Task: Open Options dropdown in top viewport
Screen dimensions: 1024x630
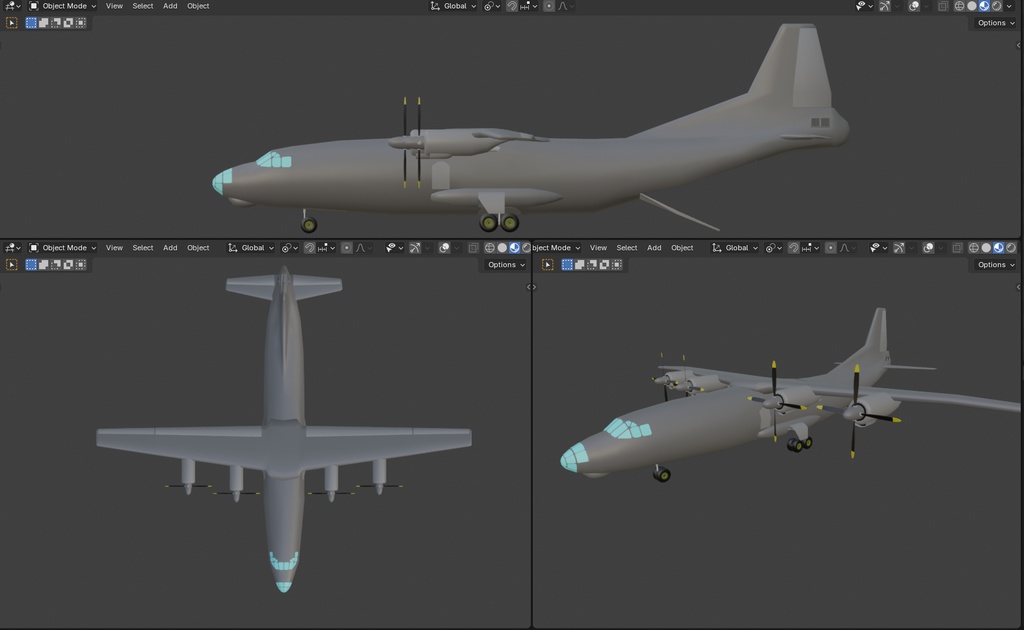Action: click(995, 23)
